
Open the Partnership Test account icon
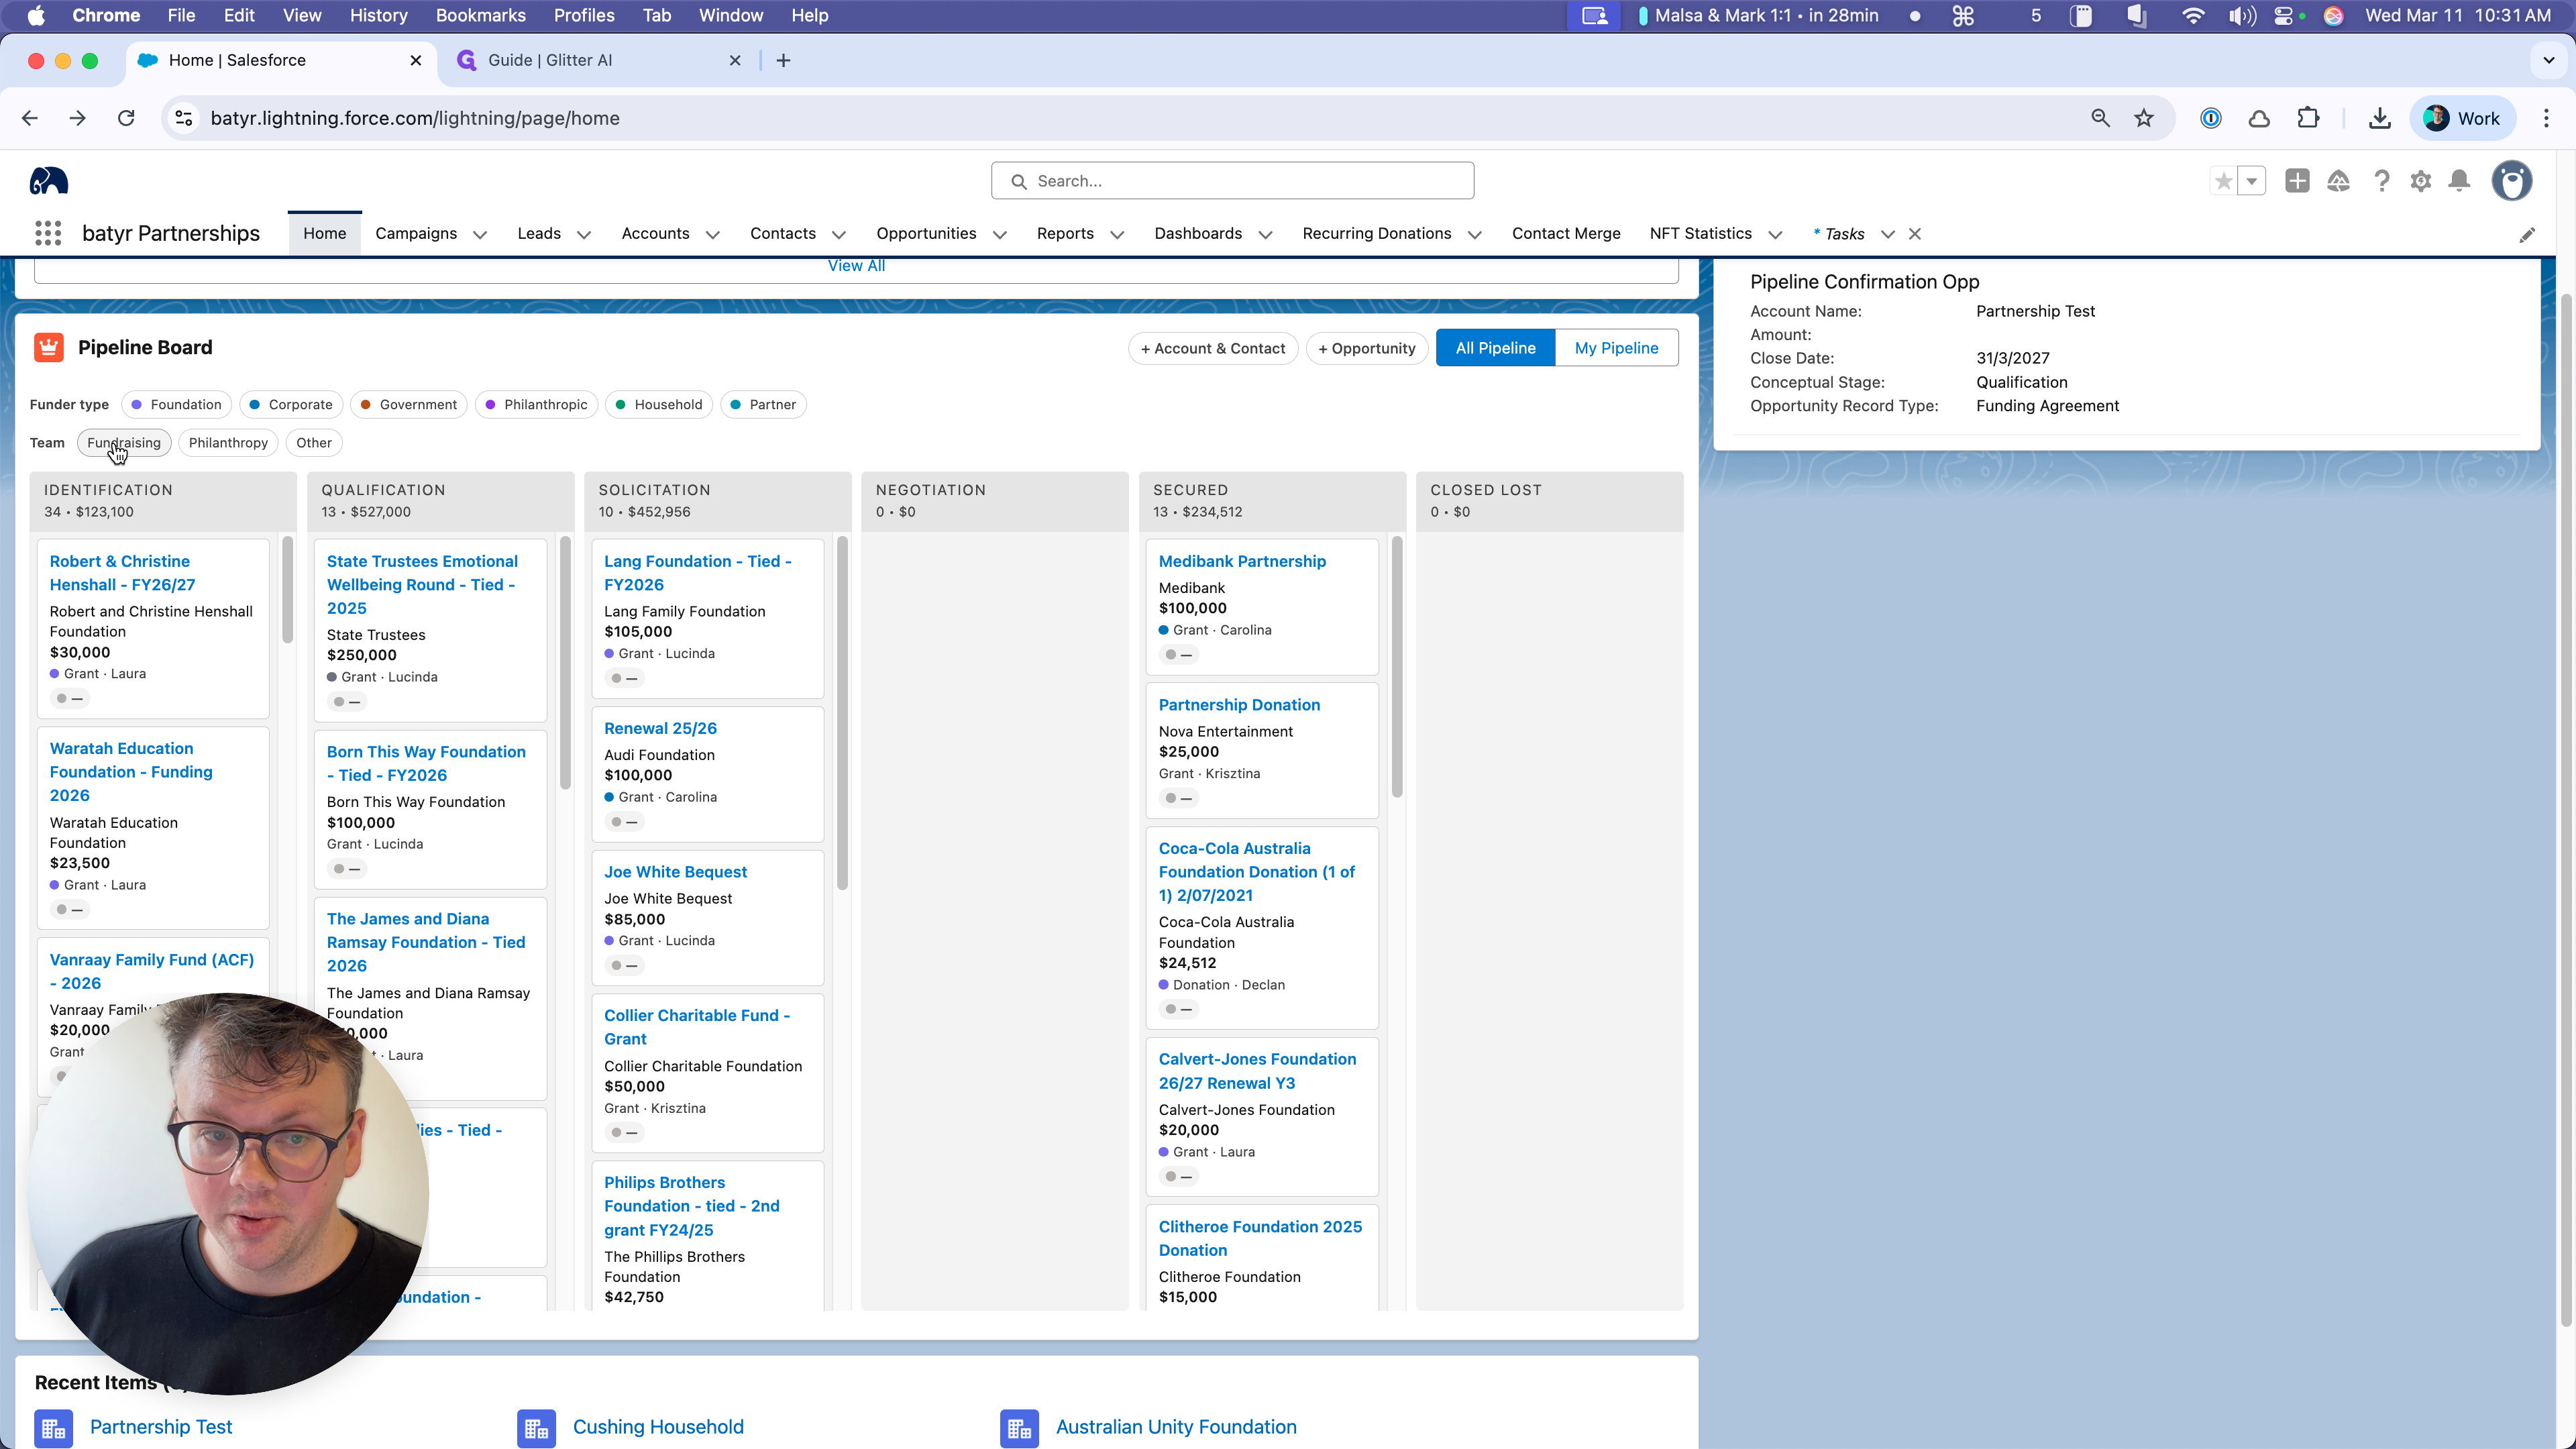tap(54, 1428)
